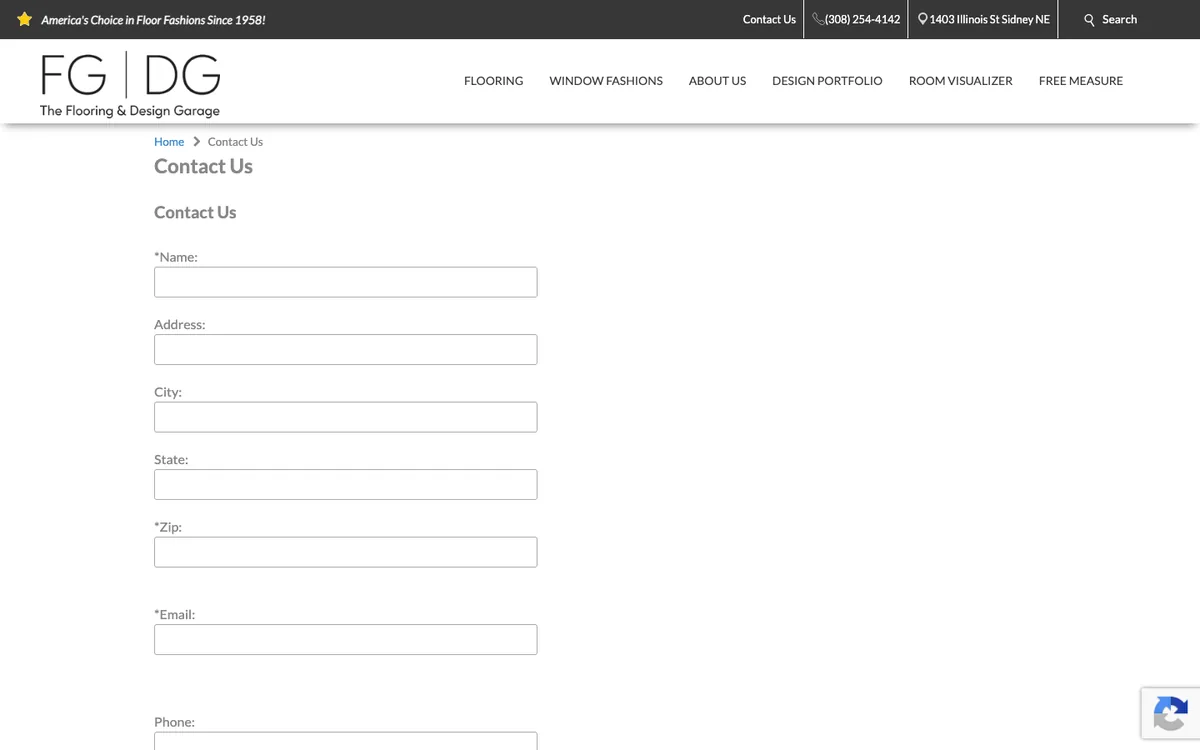Click the *Email: field label

coord(174,614)
